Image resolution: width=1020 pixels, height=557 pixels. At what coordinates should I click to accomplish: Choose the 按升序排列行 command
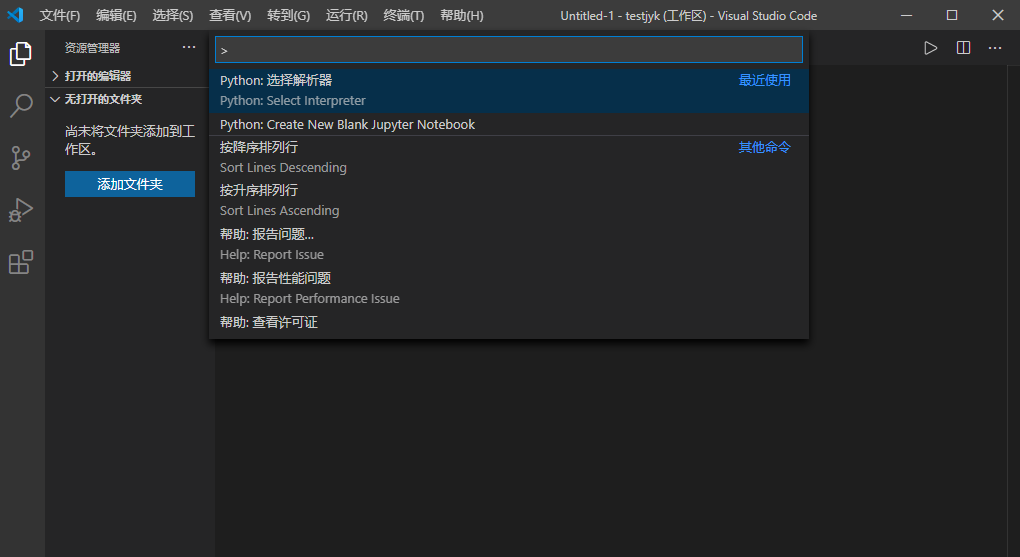(x=509, y=200)
